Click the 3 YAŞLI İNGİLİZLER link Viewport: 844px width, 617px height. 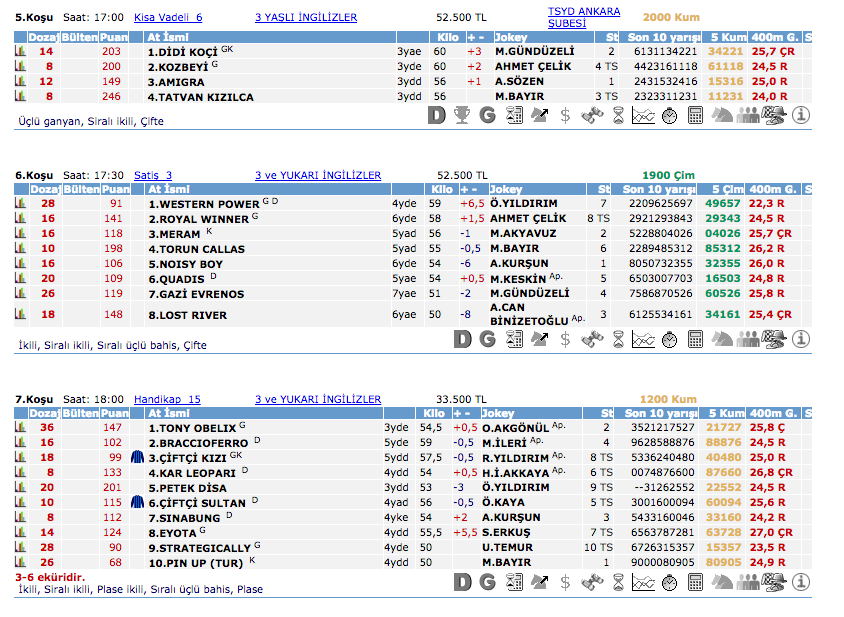pyautogui.click(x=306, y=18)
